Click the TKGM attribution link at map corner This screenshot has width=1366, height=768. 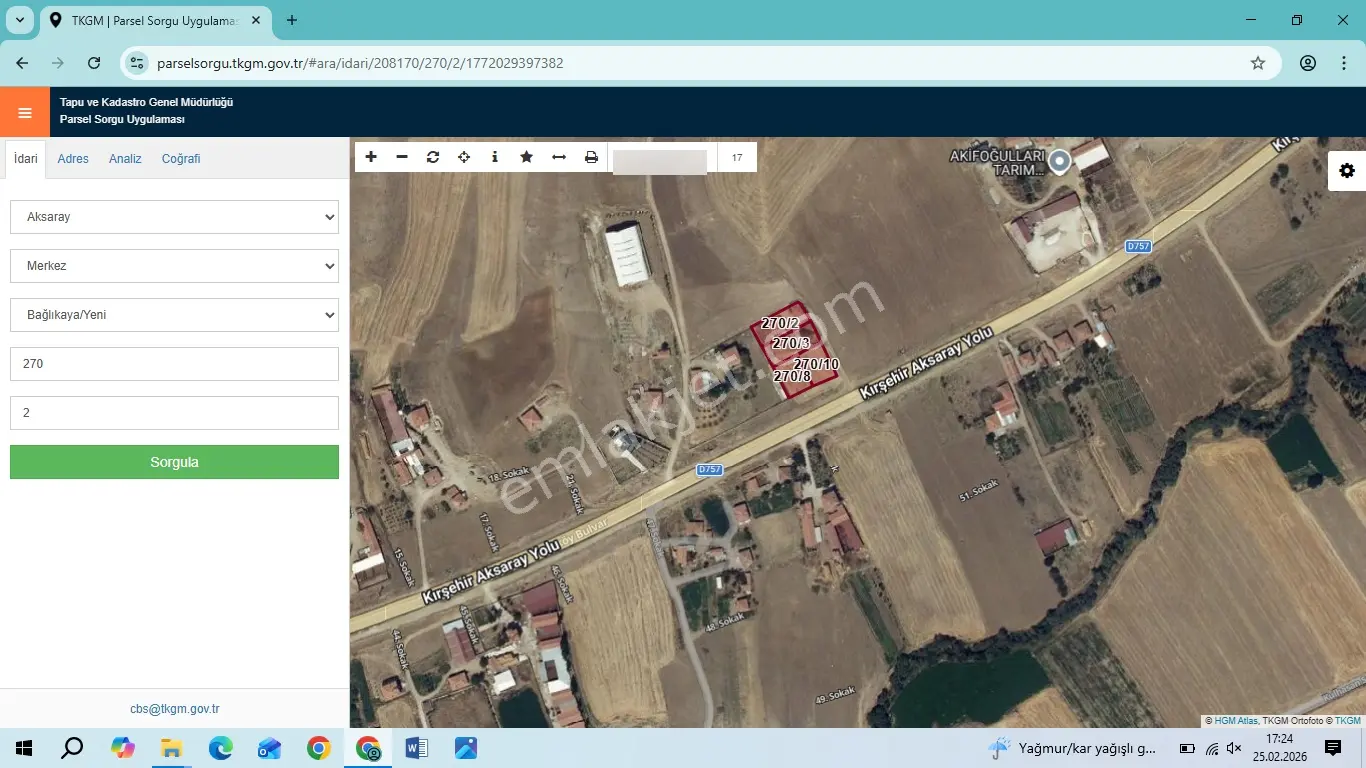1348,721
